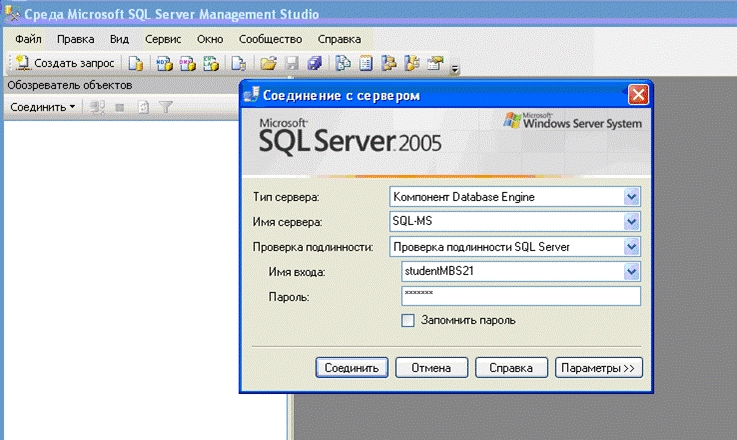Image resolution: width=737 pixels, height=440 pixels.
Task: Expand the Имя сервера dropdown arrow
Action: click(x=631, y=221)
